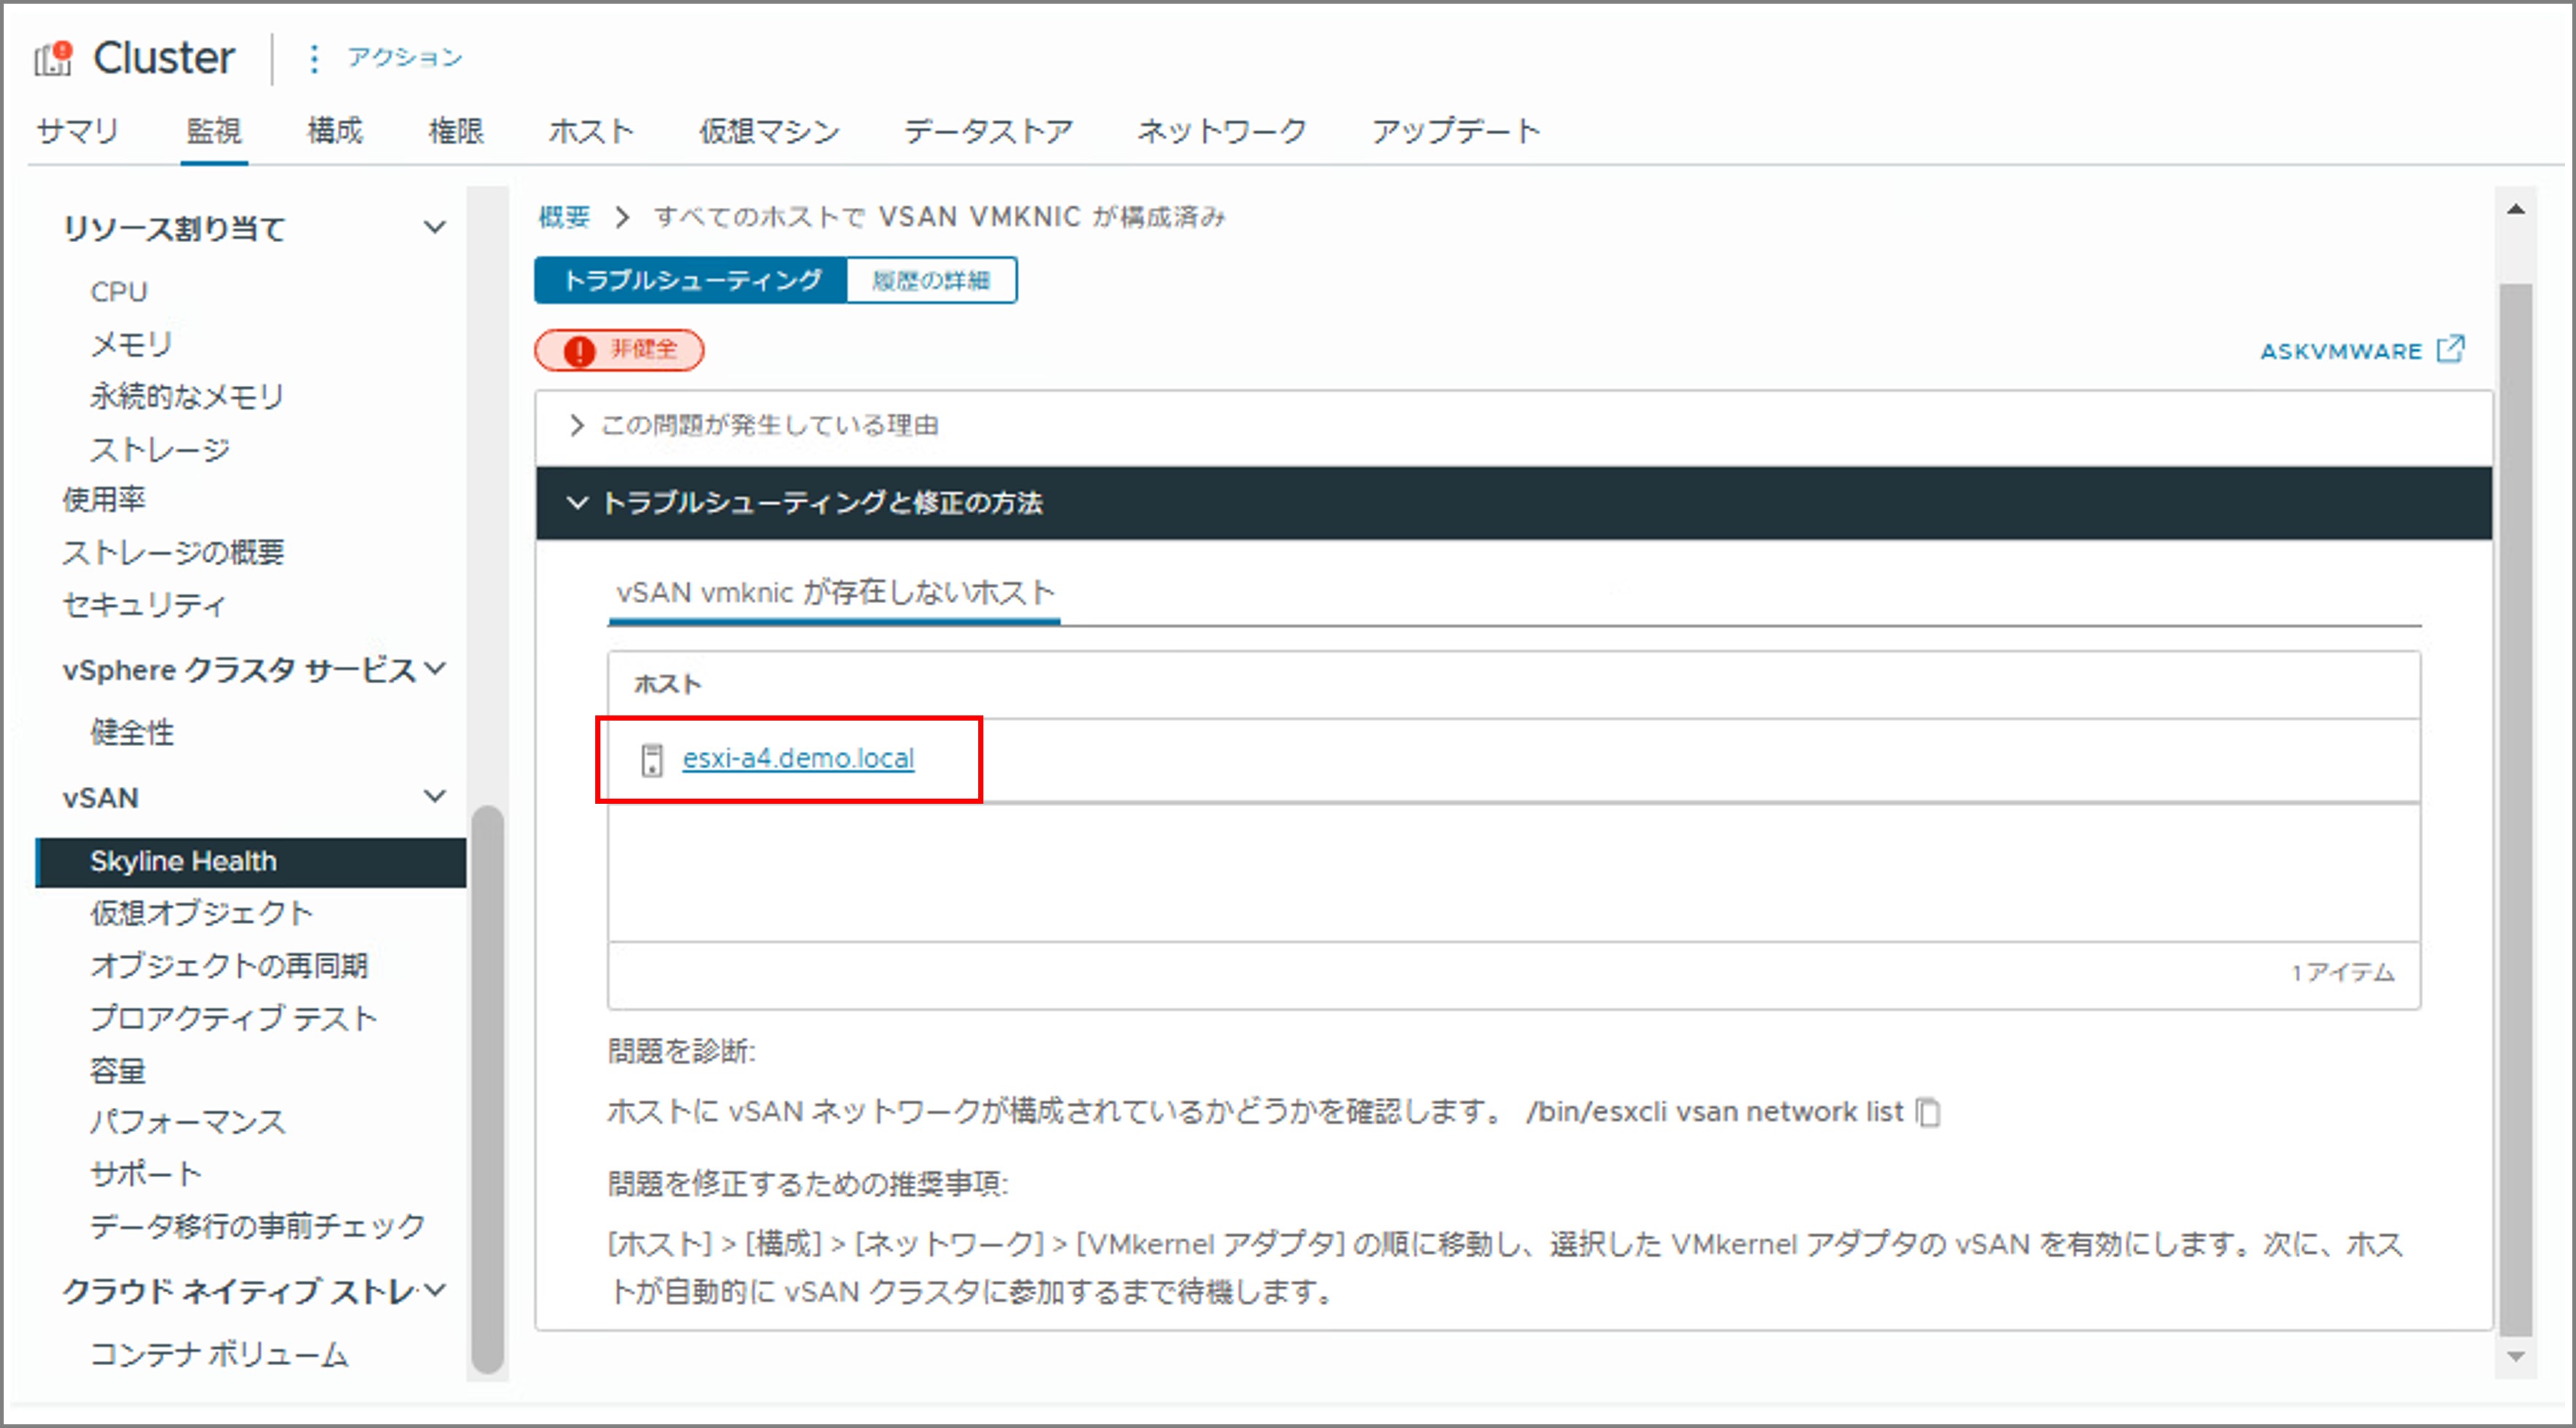Screen dimensions: 2576x1428
Task: Select Skyline Health in the sidebar
Action: pyautogui.click(x=251, y=861)
